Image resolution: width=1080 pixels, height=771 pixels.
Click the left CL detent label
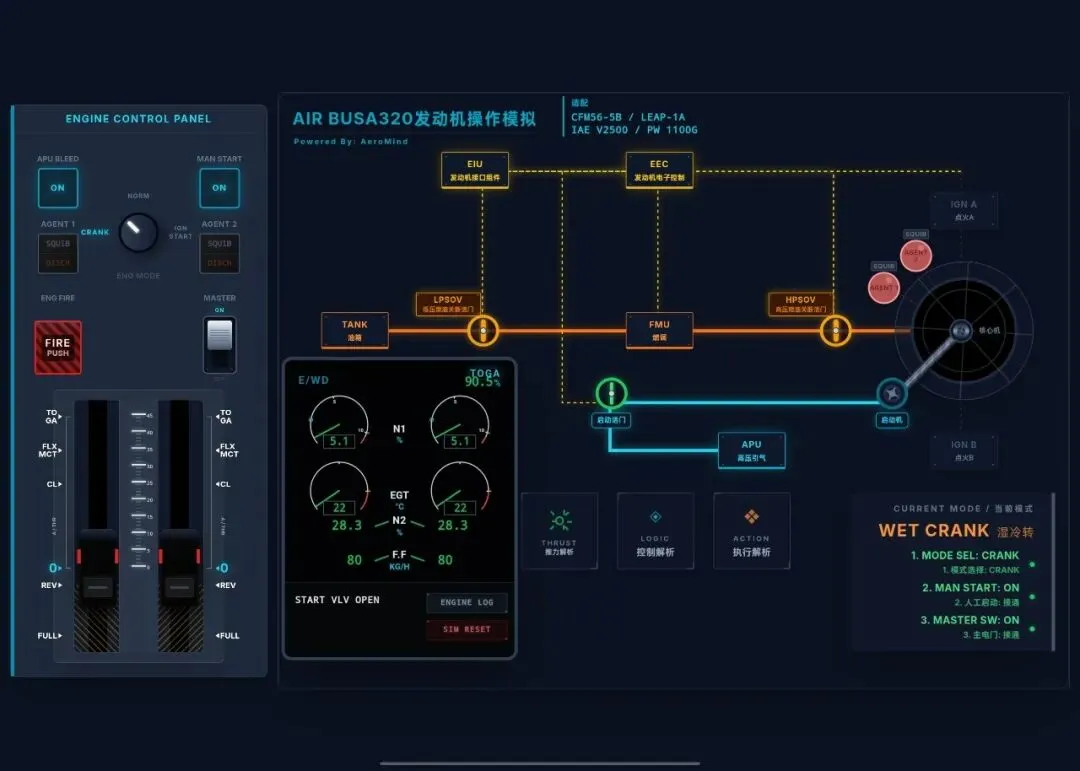[x=54, y=484]
